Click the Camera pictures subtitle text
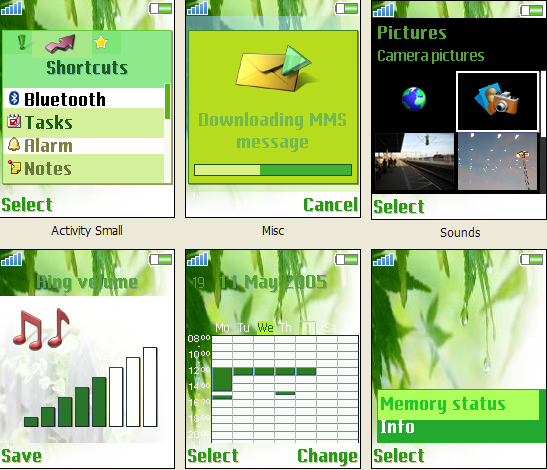Image resolution: width=547 pixels, height=470 pixels. [x=430, y=56]
